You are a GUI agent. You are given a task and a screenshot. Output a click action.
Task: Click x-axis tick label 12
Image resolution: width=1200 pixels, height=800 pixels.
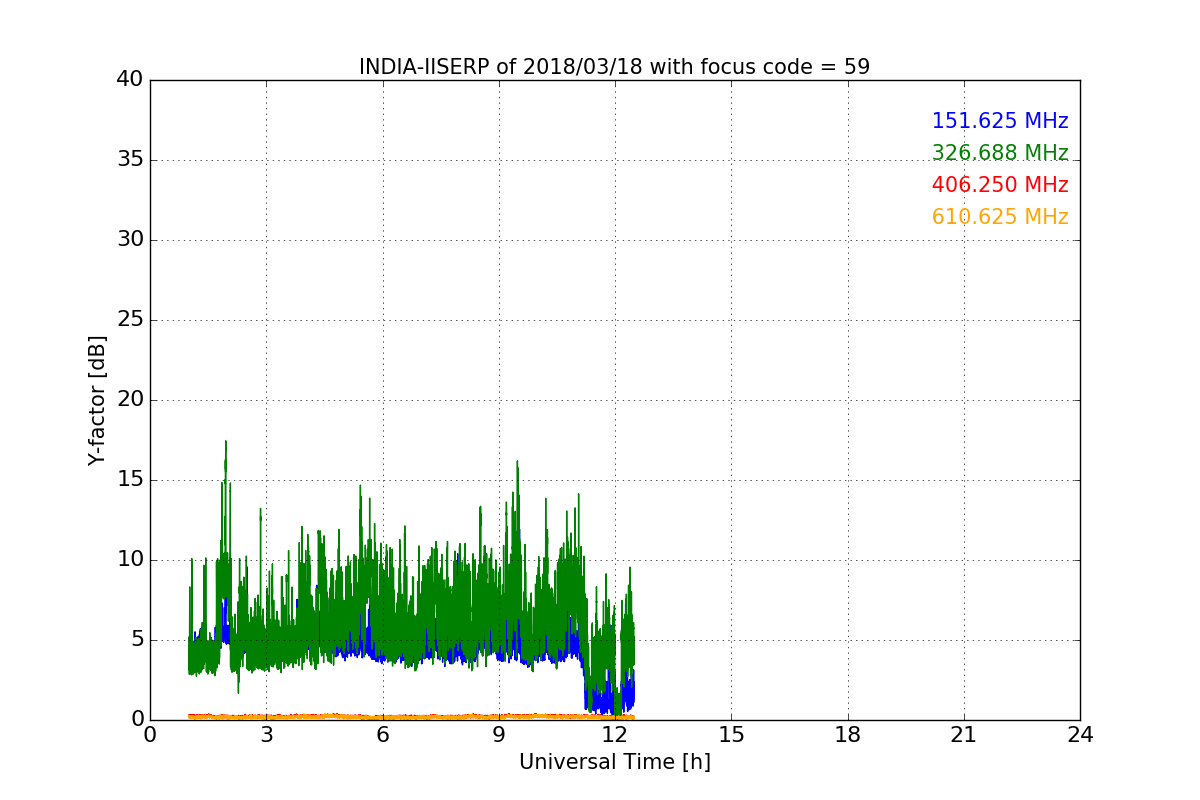coord(615,734)
